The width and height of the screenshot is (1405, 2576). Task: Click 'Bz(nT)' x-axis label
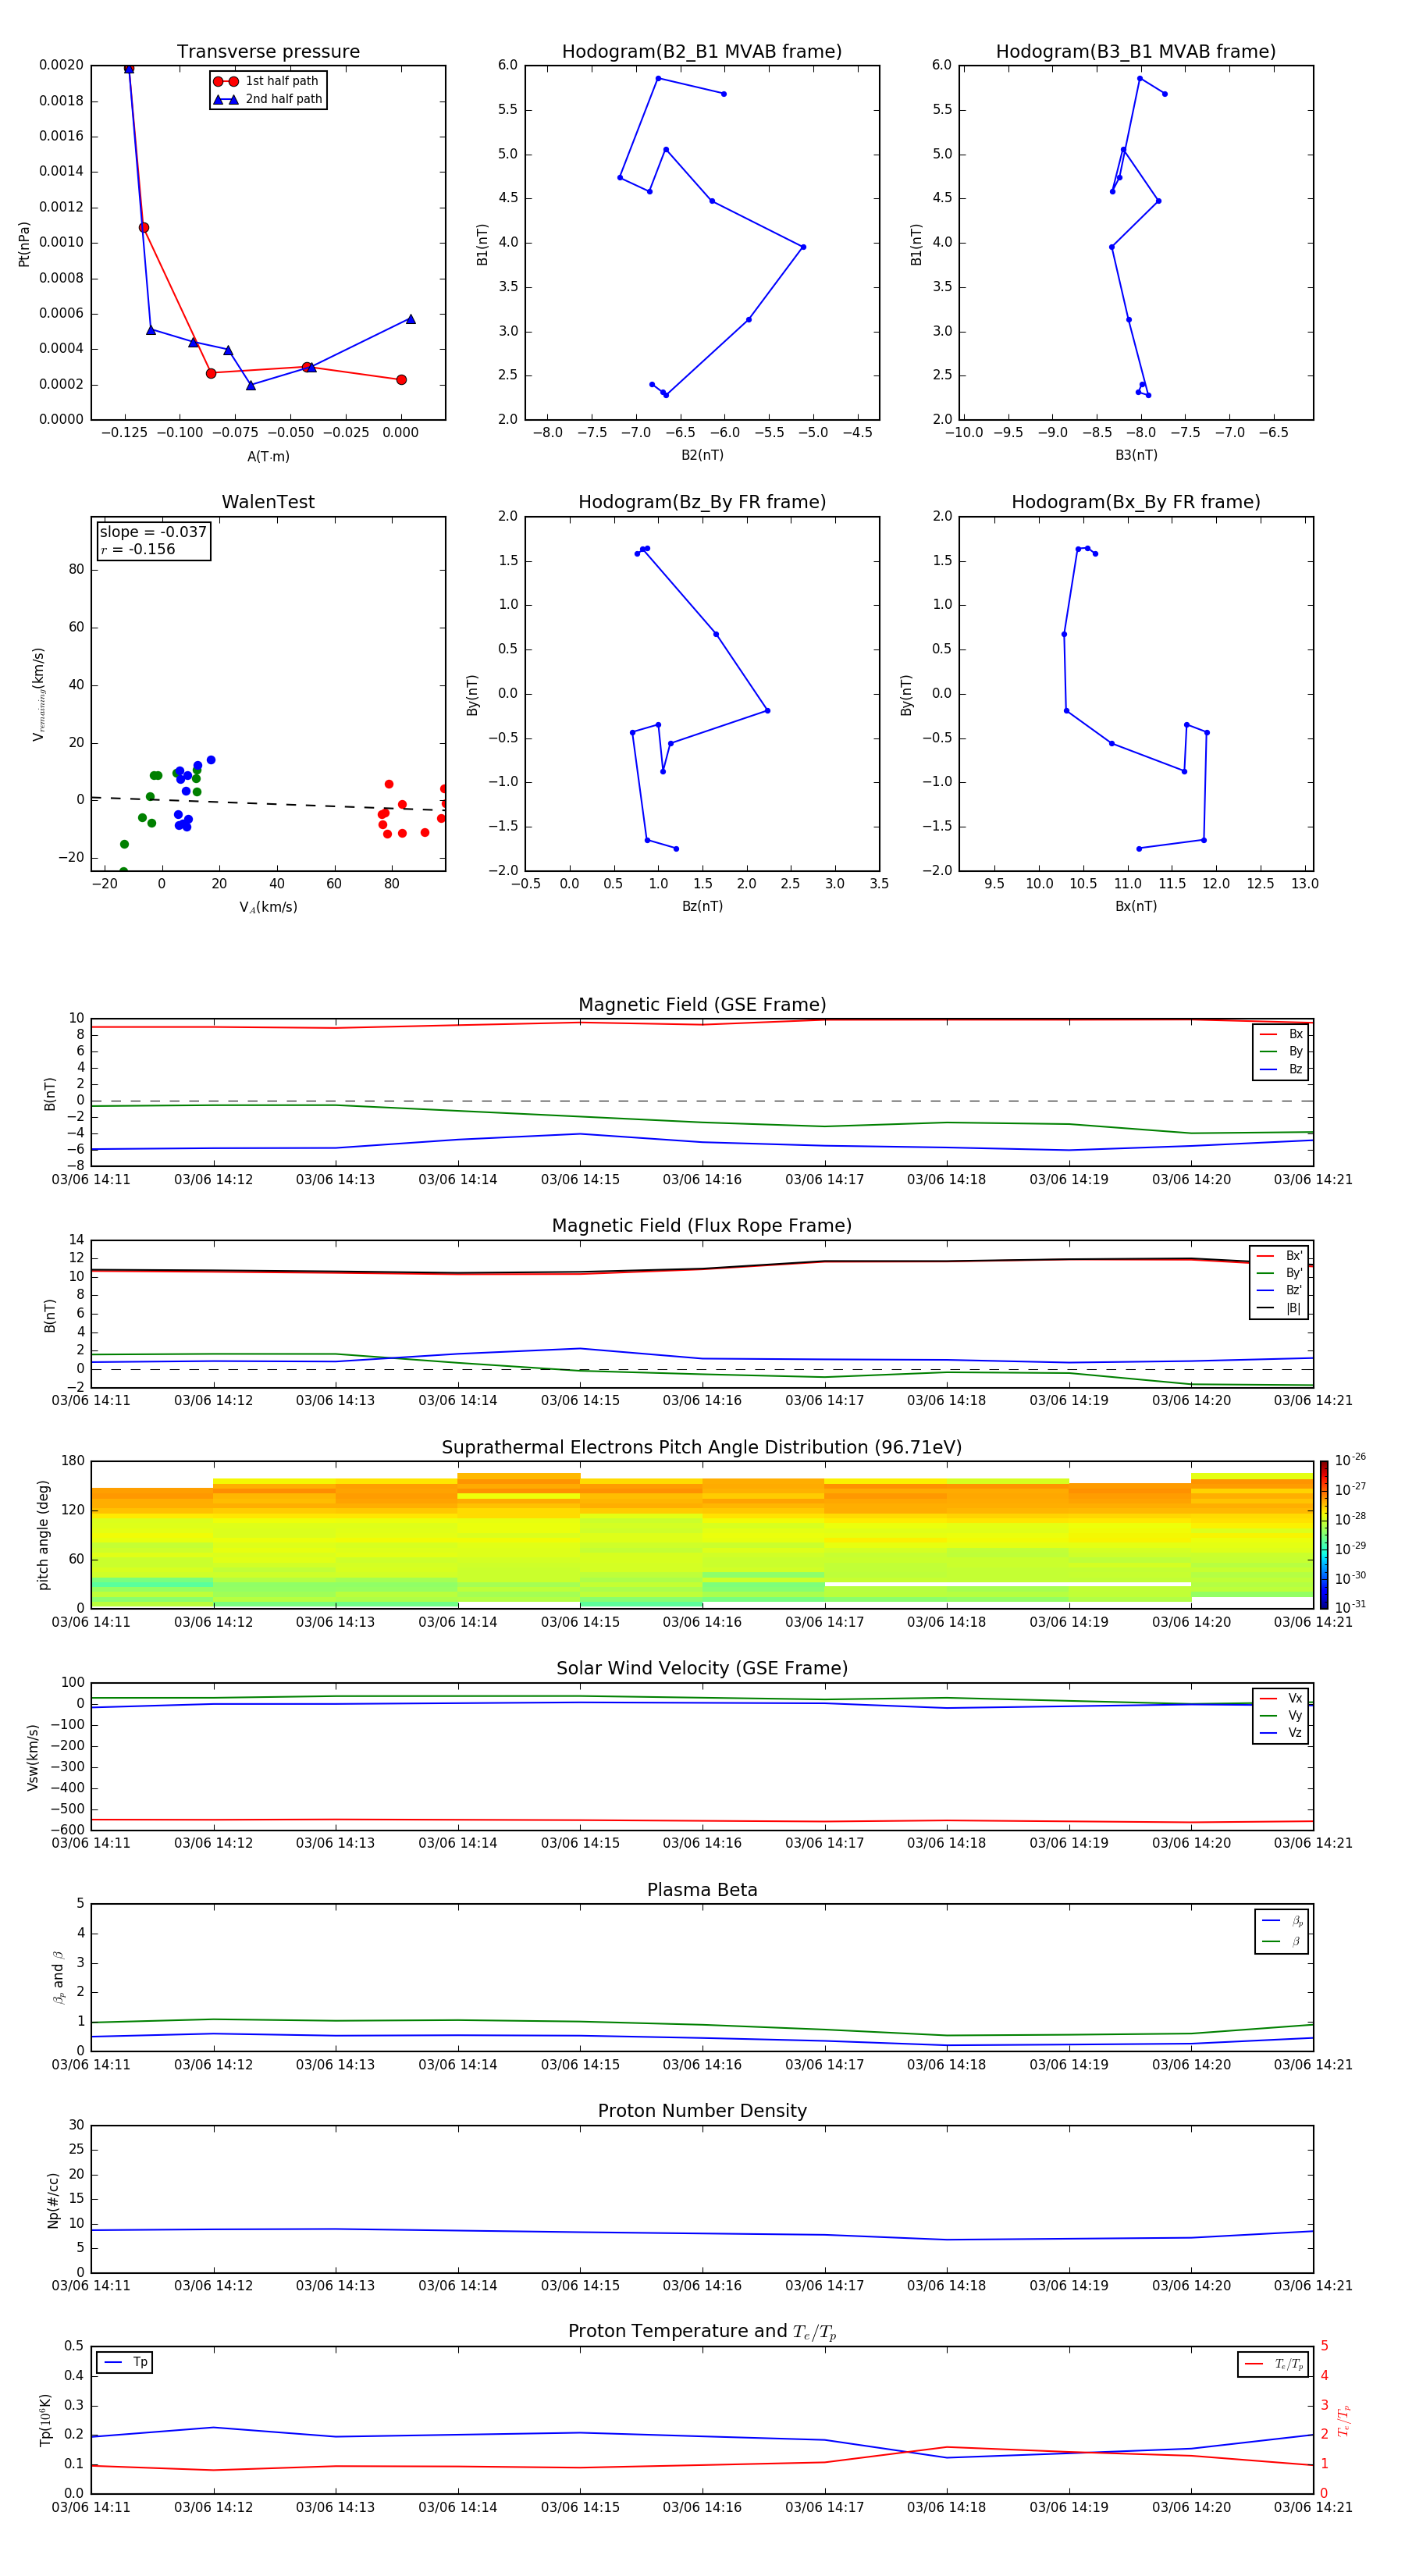coord(702,907)
